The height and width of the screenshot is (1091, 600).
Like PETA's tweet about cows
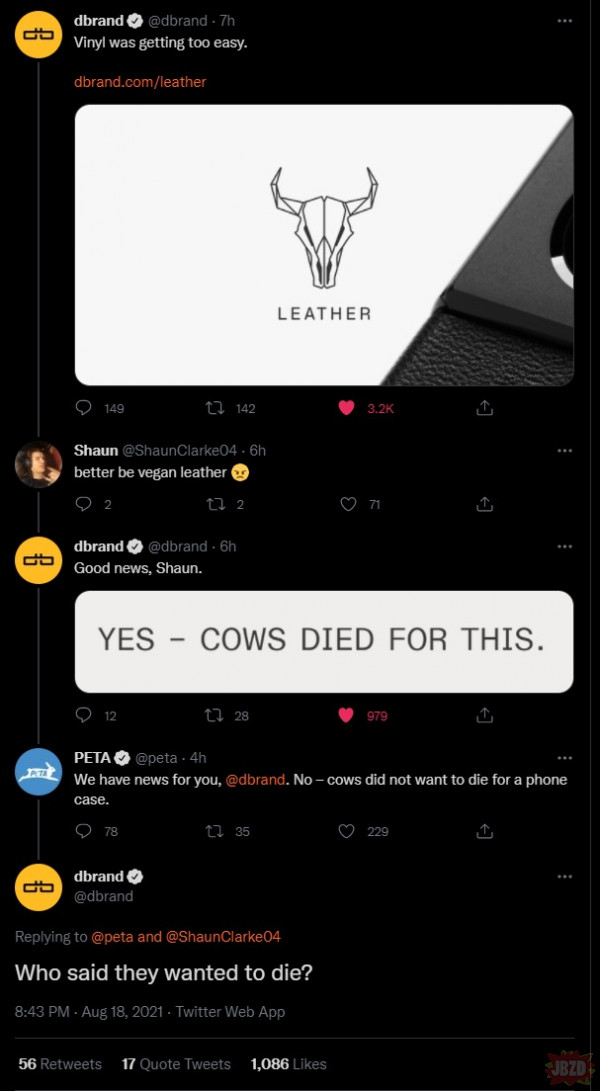tap(347, 831)
